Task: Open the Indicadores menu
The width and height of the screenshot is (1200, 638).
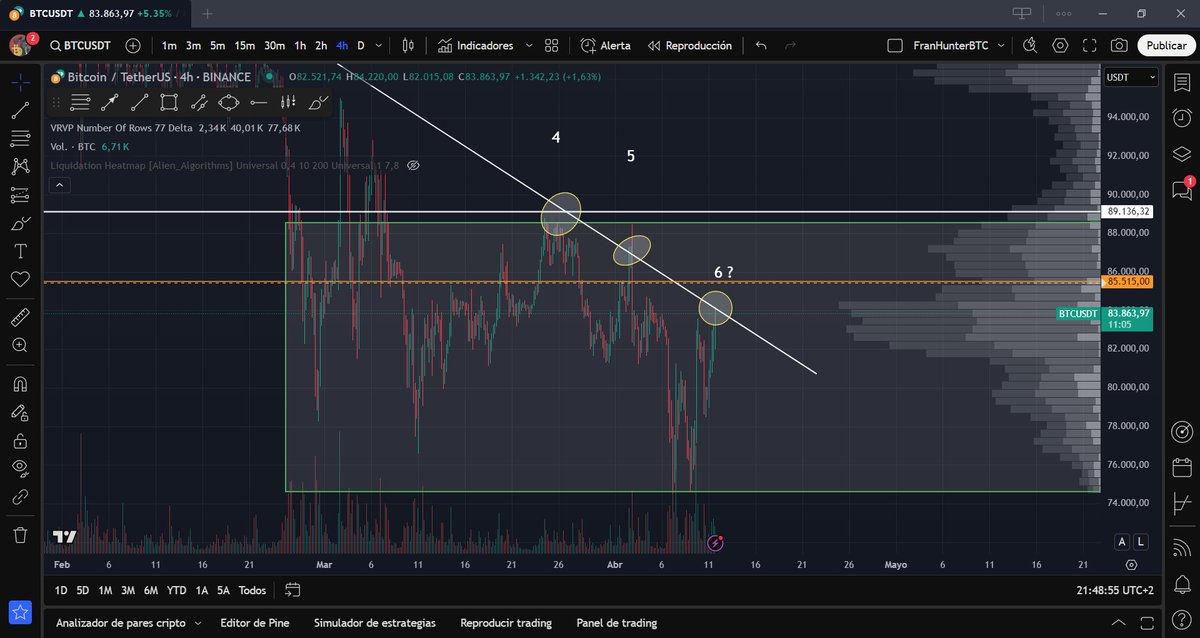Action: pyautogui.click(x=475, y=46)
